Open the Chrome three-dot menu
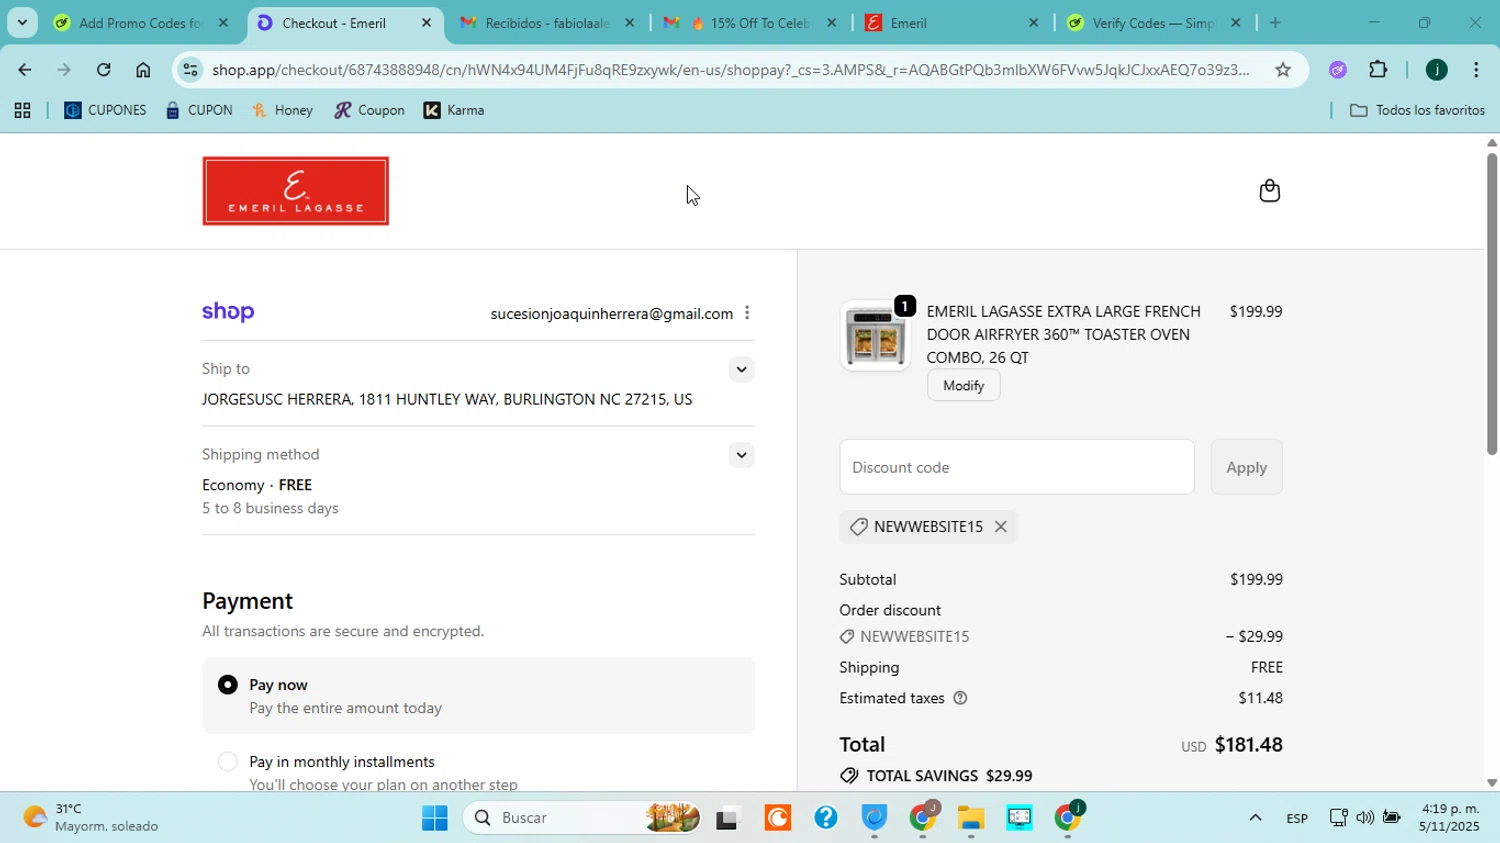The width and height of the screenshot is (1500, 843). click(1476, 70)
